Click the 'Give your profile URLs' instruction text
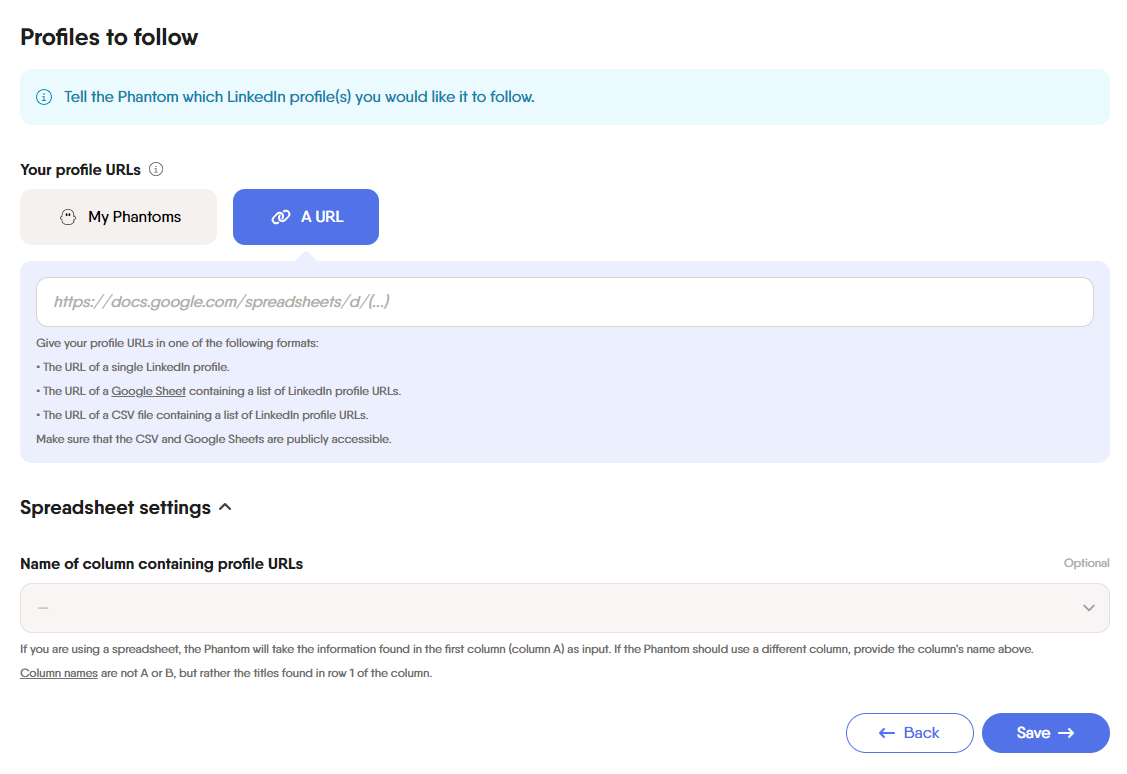The image size is (1127, 774). tap(178, 344)
